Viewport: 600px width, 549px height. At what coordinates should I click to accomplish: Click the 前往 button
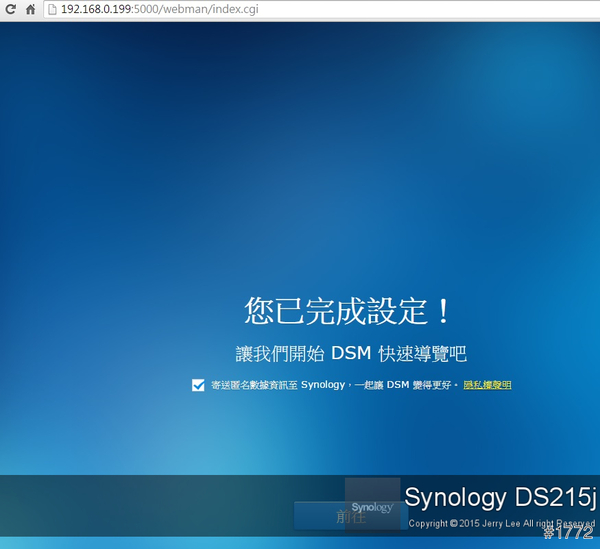click(x=351, y=516)
